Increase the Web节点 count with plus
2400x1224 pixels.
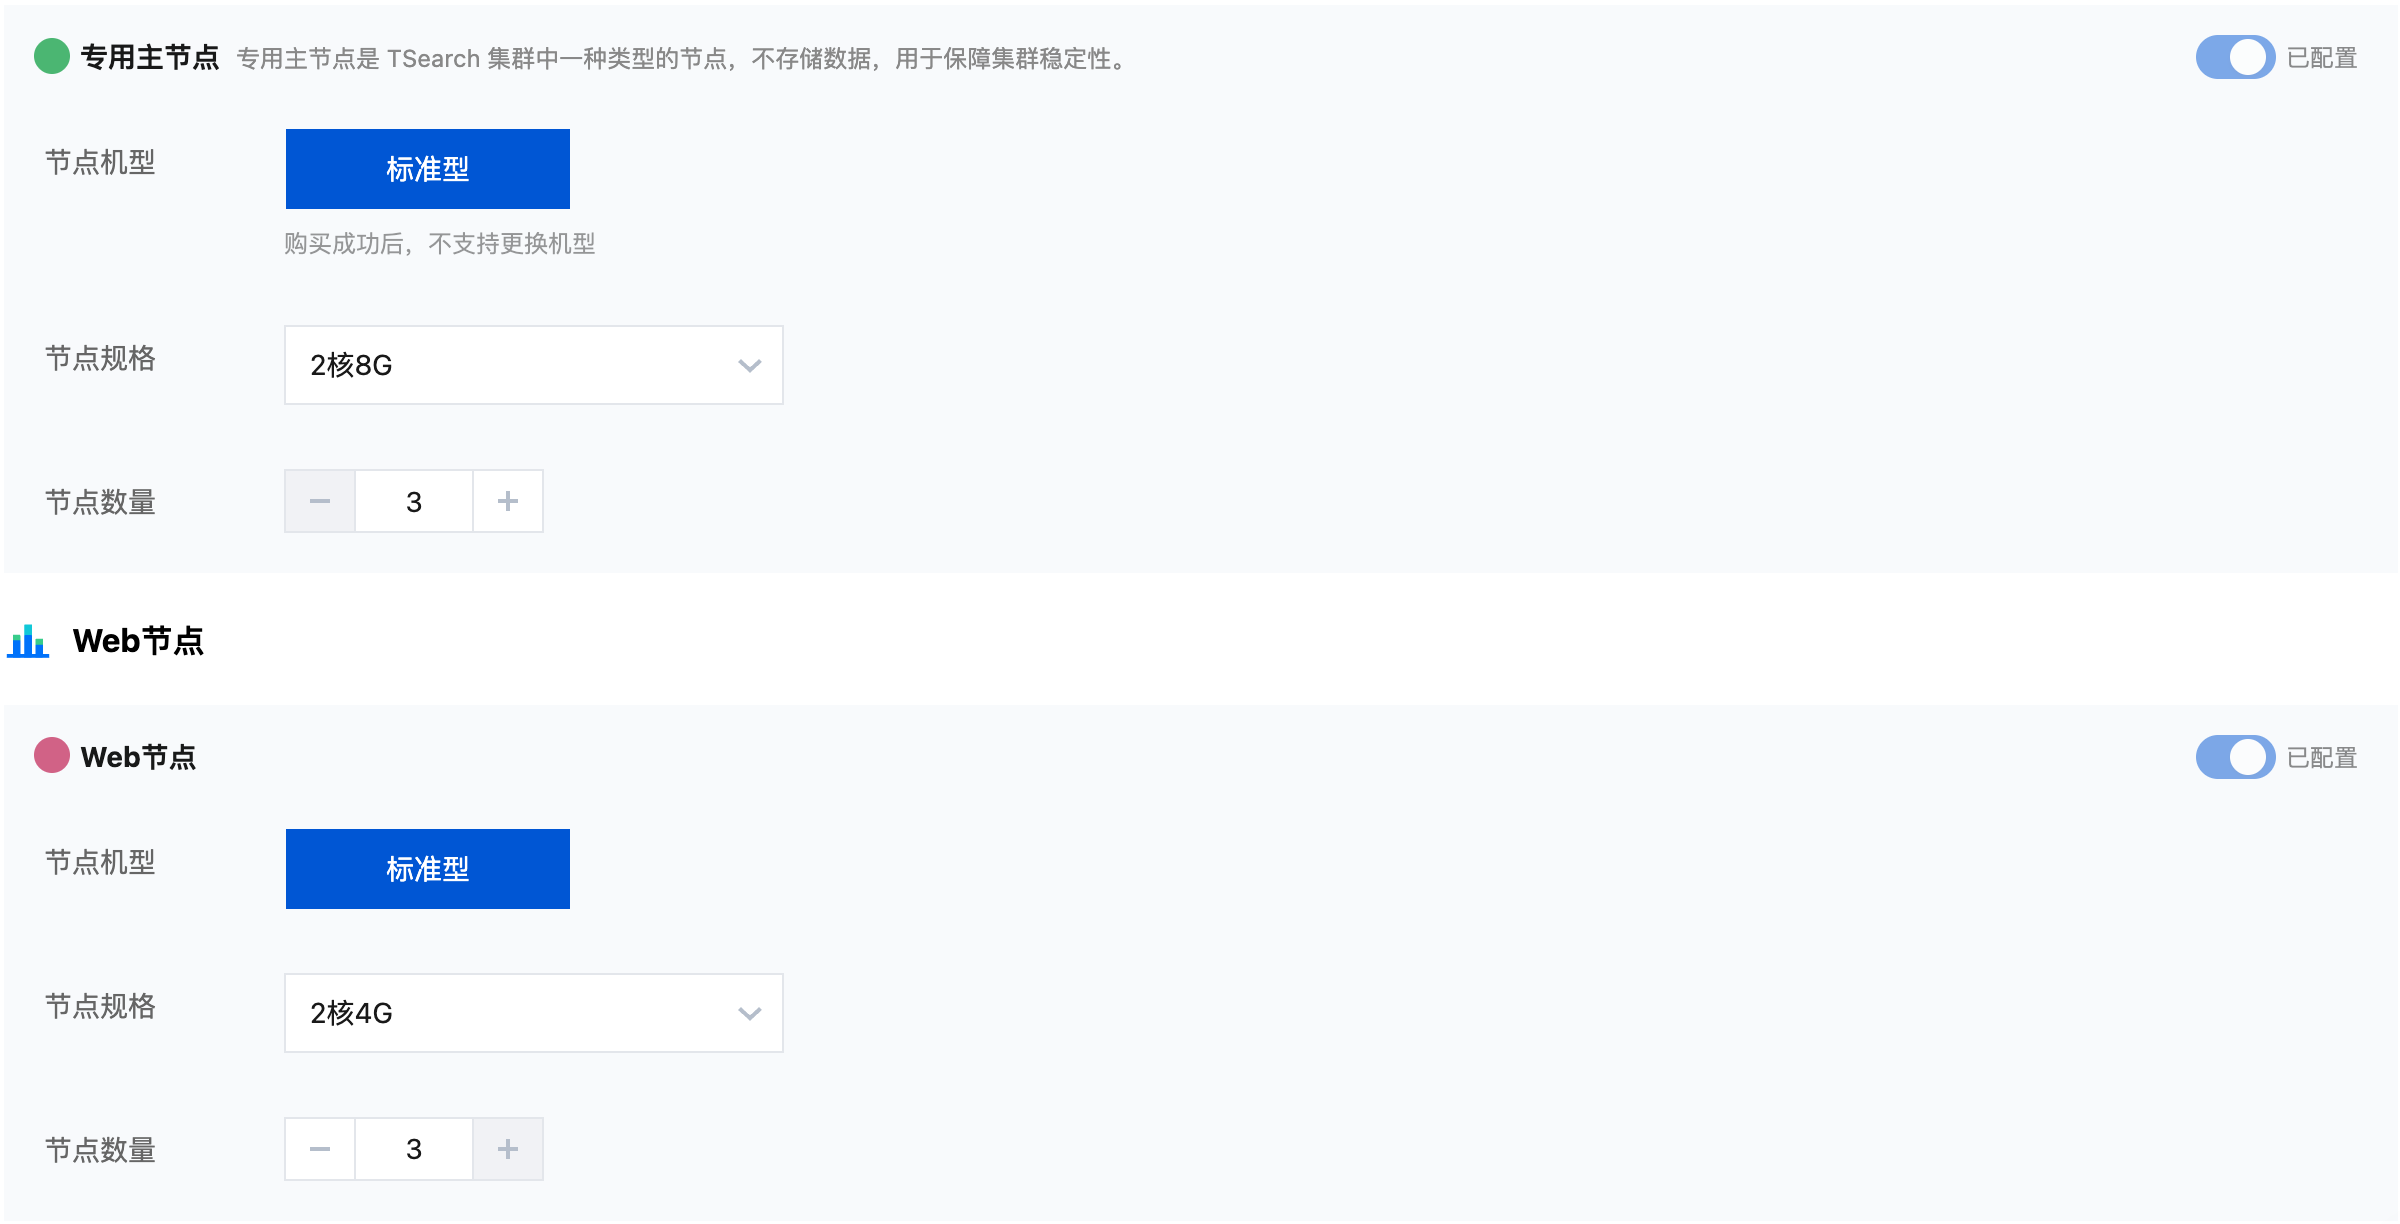click(x=508, y=1149)
